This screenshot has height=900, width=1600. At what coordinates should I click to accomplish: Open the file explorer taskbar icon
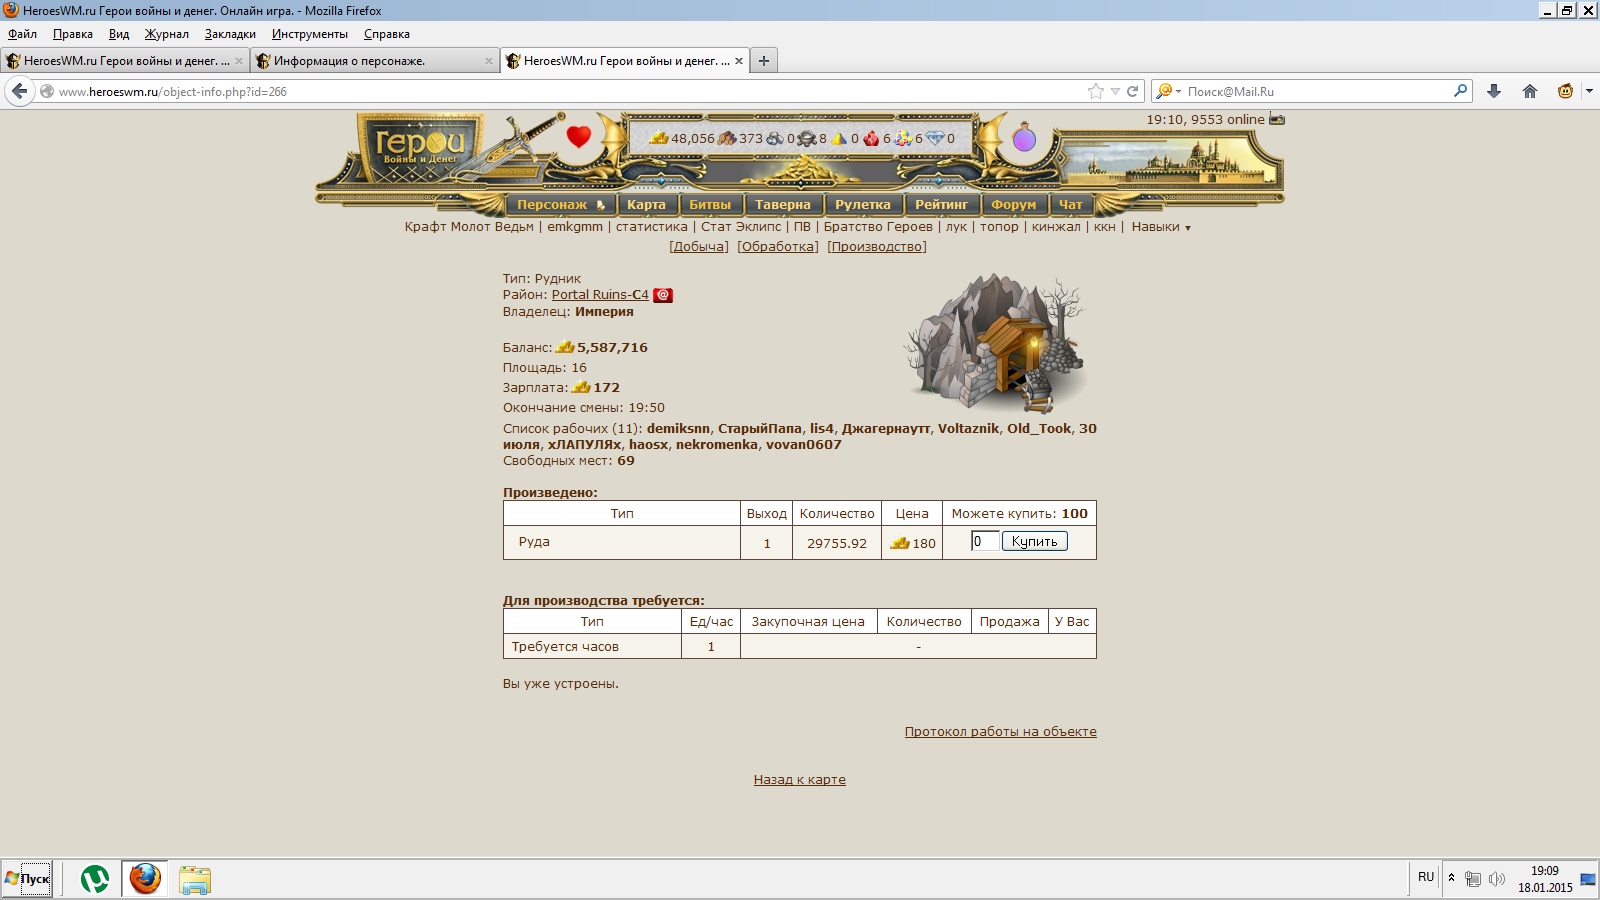[195, 879]
